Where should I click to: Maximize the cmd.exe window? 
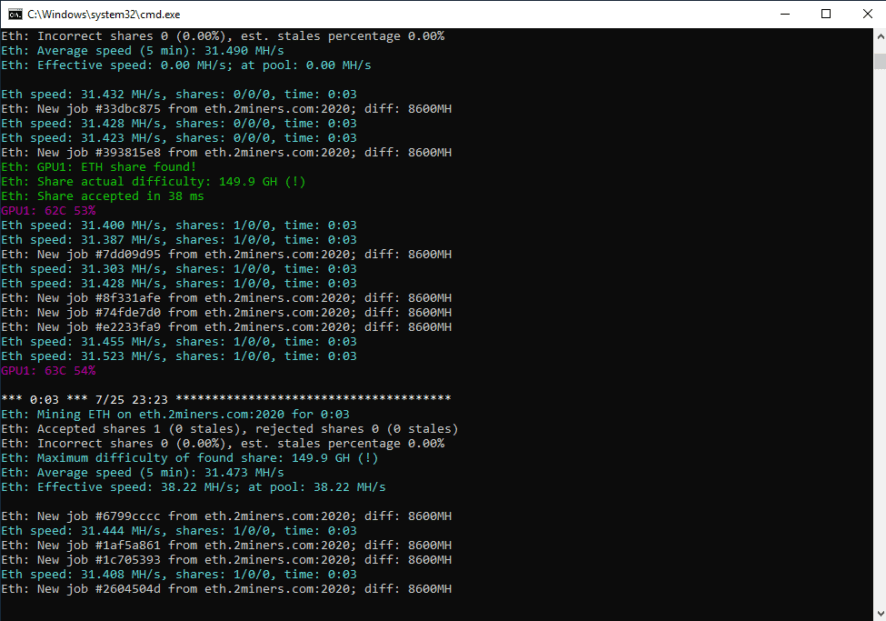click(825, 14)
